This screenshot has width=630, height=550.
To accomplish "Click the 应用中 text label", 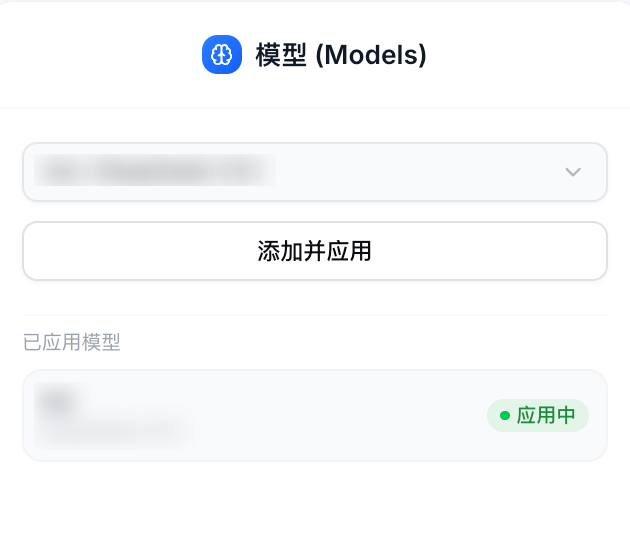I will (x=546, y=416).
